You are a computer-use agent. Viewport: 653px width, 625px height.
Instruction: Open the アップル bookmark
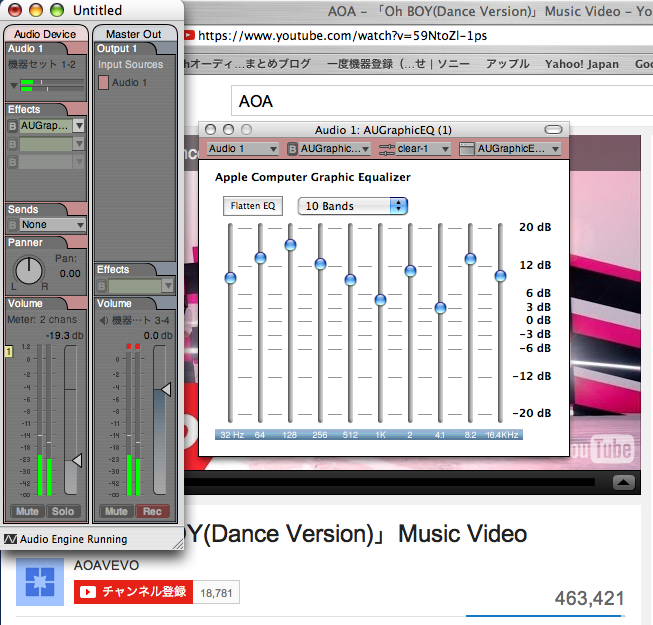pos(507,64)
